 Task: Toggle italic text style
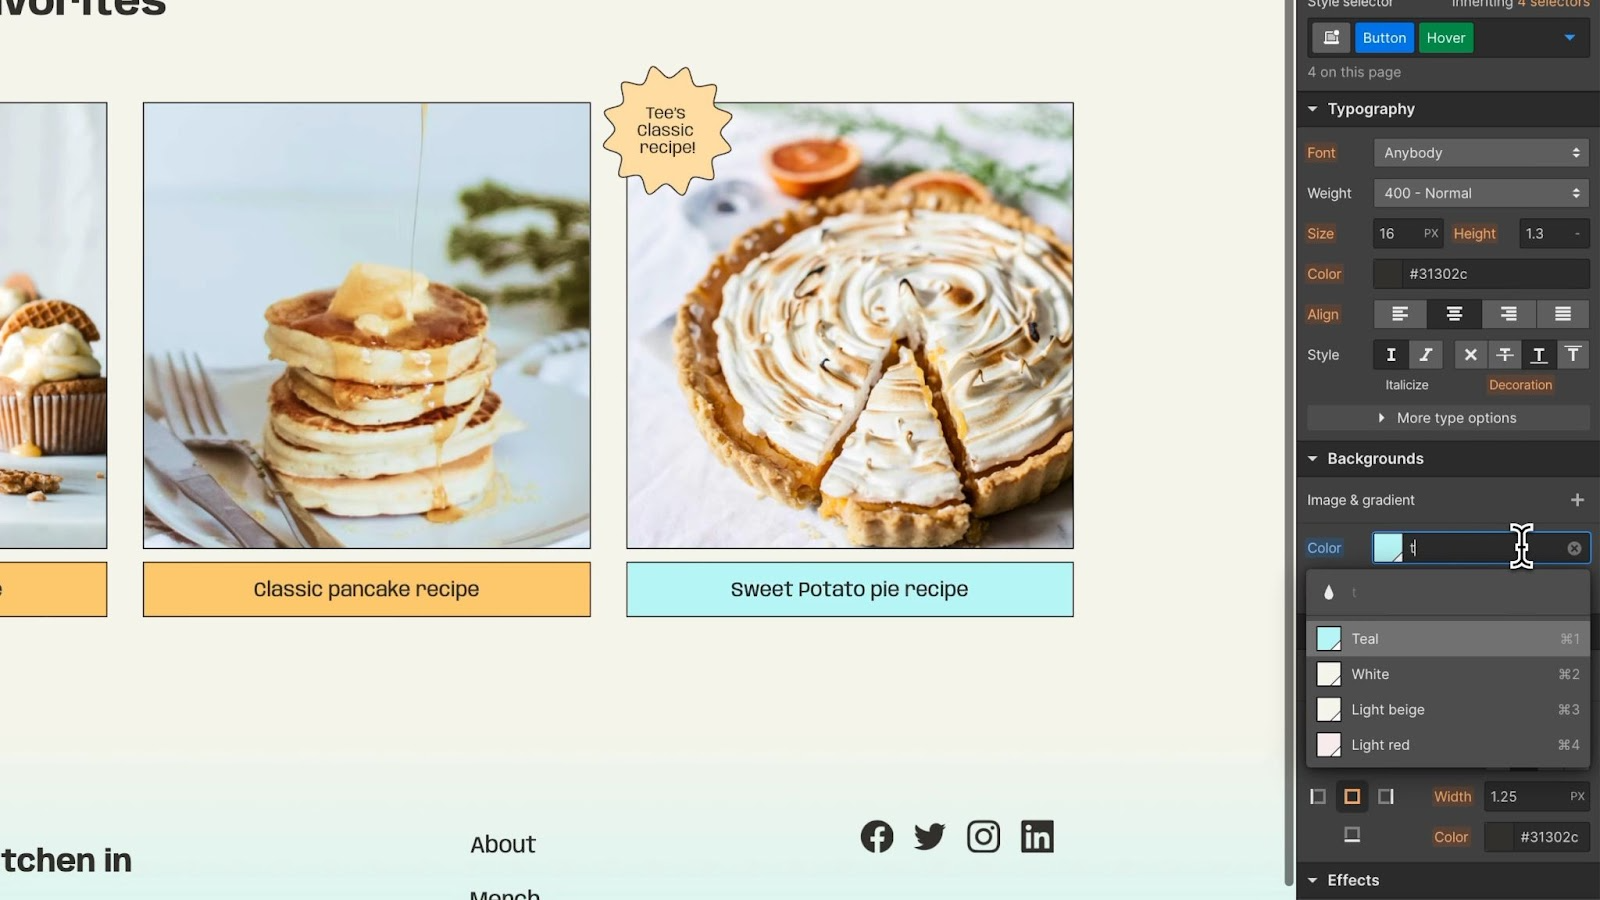(x=1425, y=355)
